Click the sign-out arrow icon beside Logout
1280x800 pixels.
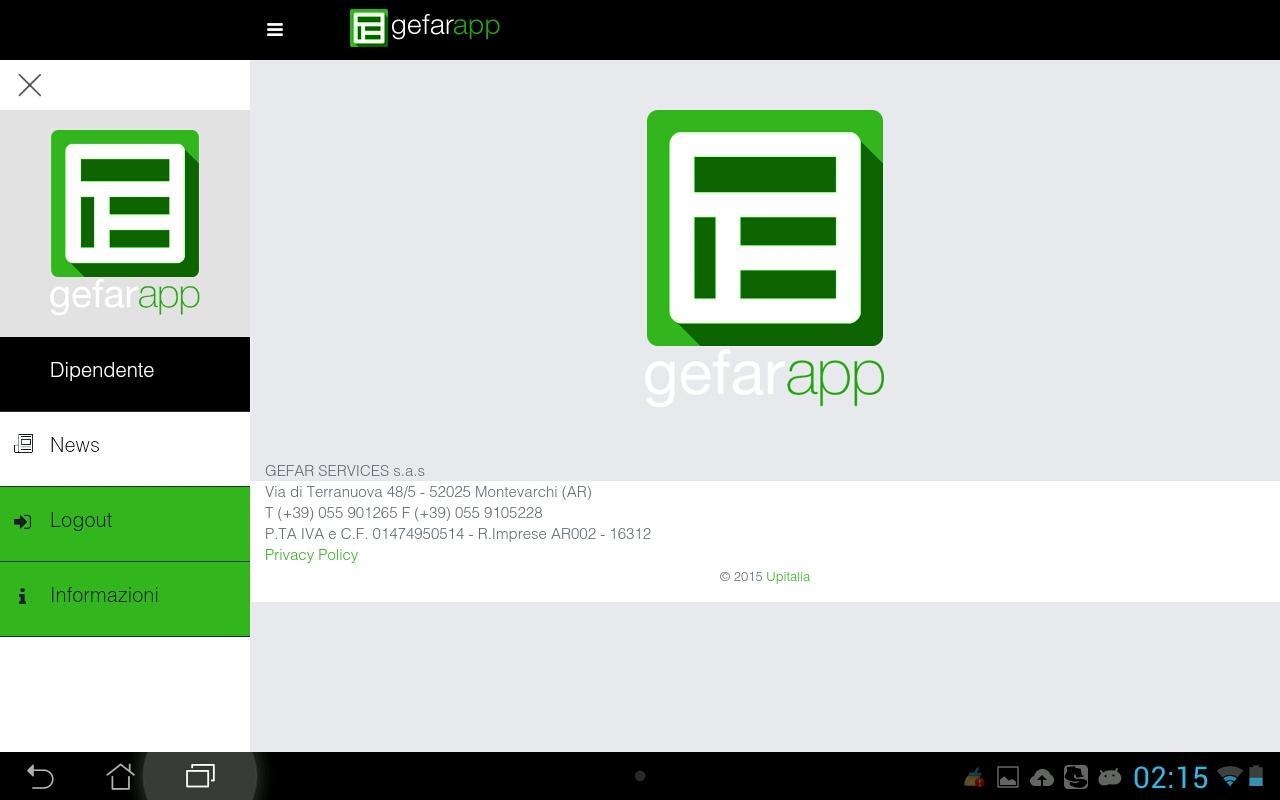tap(23, 521)
